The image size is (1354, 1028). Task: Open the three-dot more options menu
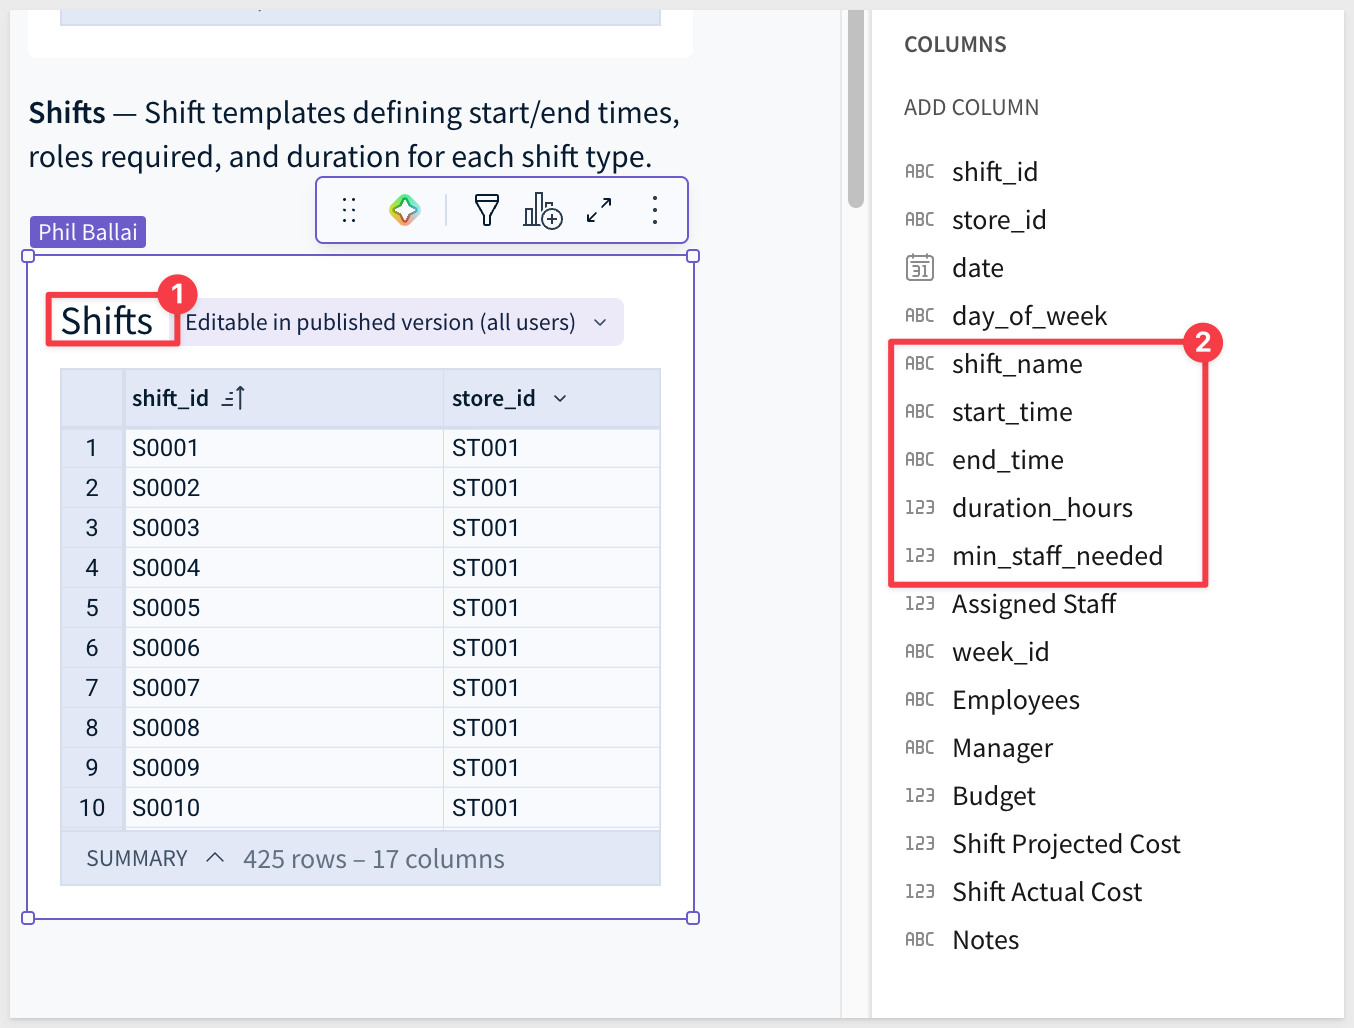coord(655,210)
